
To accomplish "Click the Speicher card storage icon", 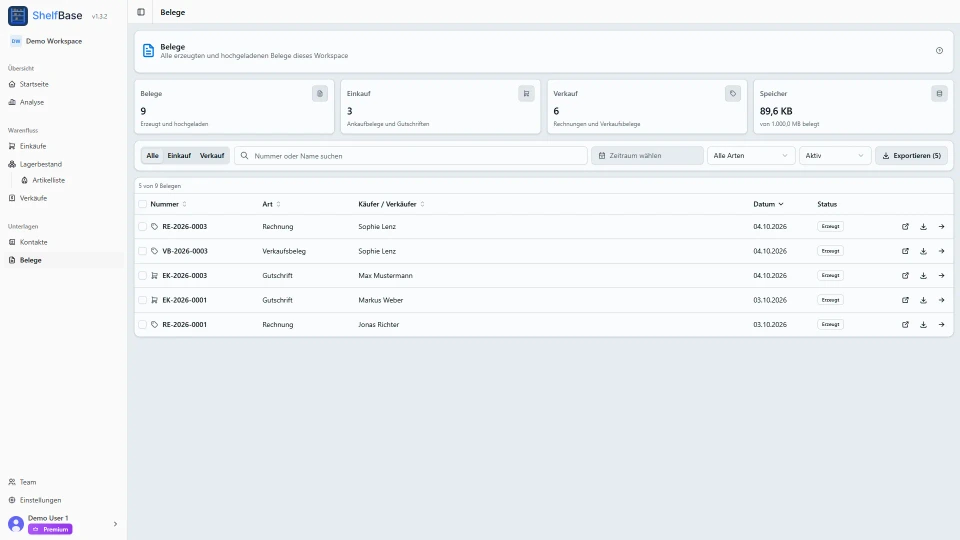I will (939, 94).
